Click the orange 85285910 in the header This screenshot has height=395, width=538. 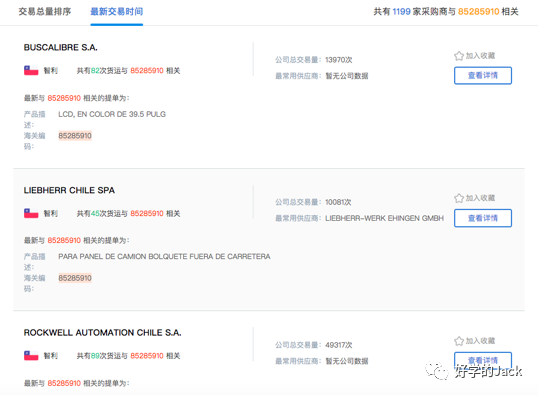(x=478, y=12)
